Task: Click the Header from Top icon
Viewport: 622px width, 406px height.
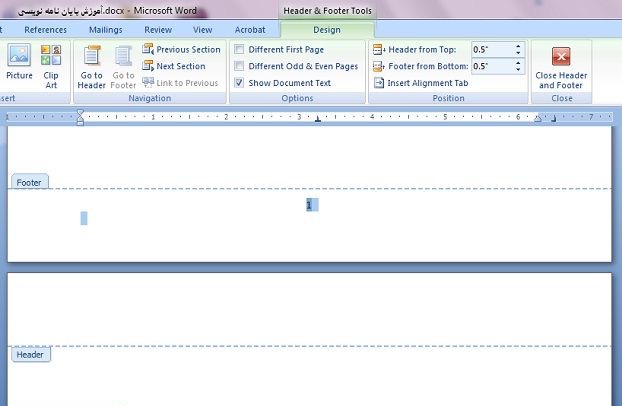Action: tap(379, 49)
